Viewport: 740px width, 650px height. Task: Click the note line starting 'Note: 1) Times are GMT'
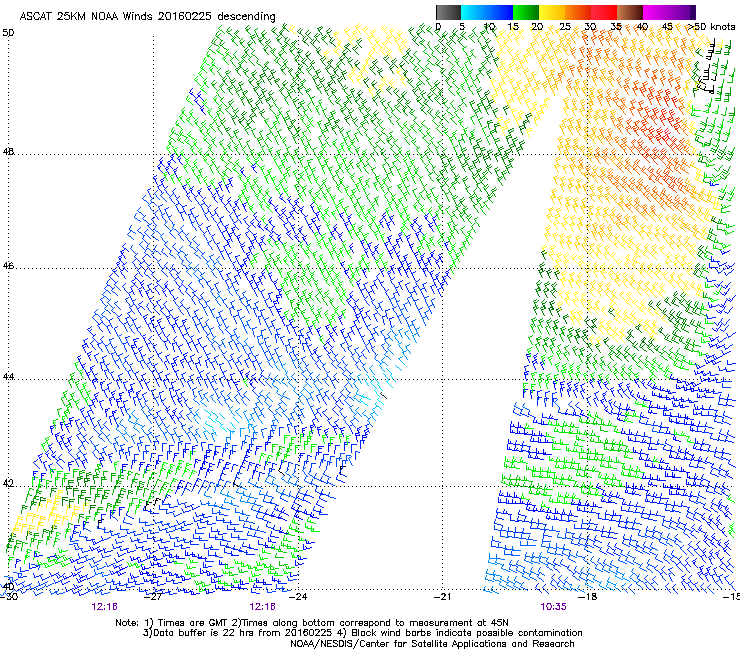coord(312,623)
